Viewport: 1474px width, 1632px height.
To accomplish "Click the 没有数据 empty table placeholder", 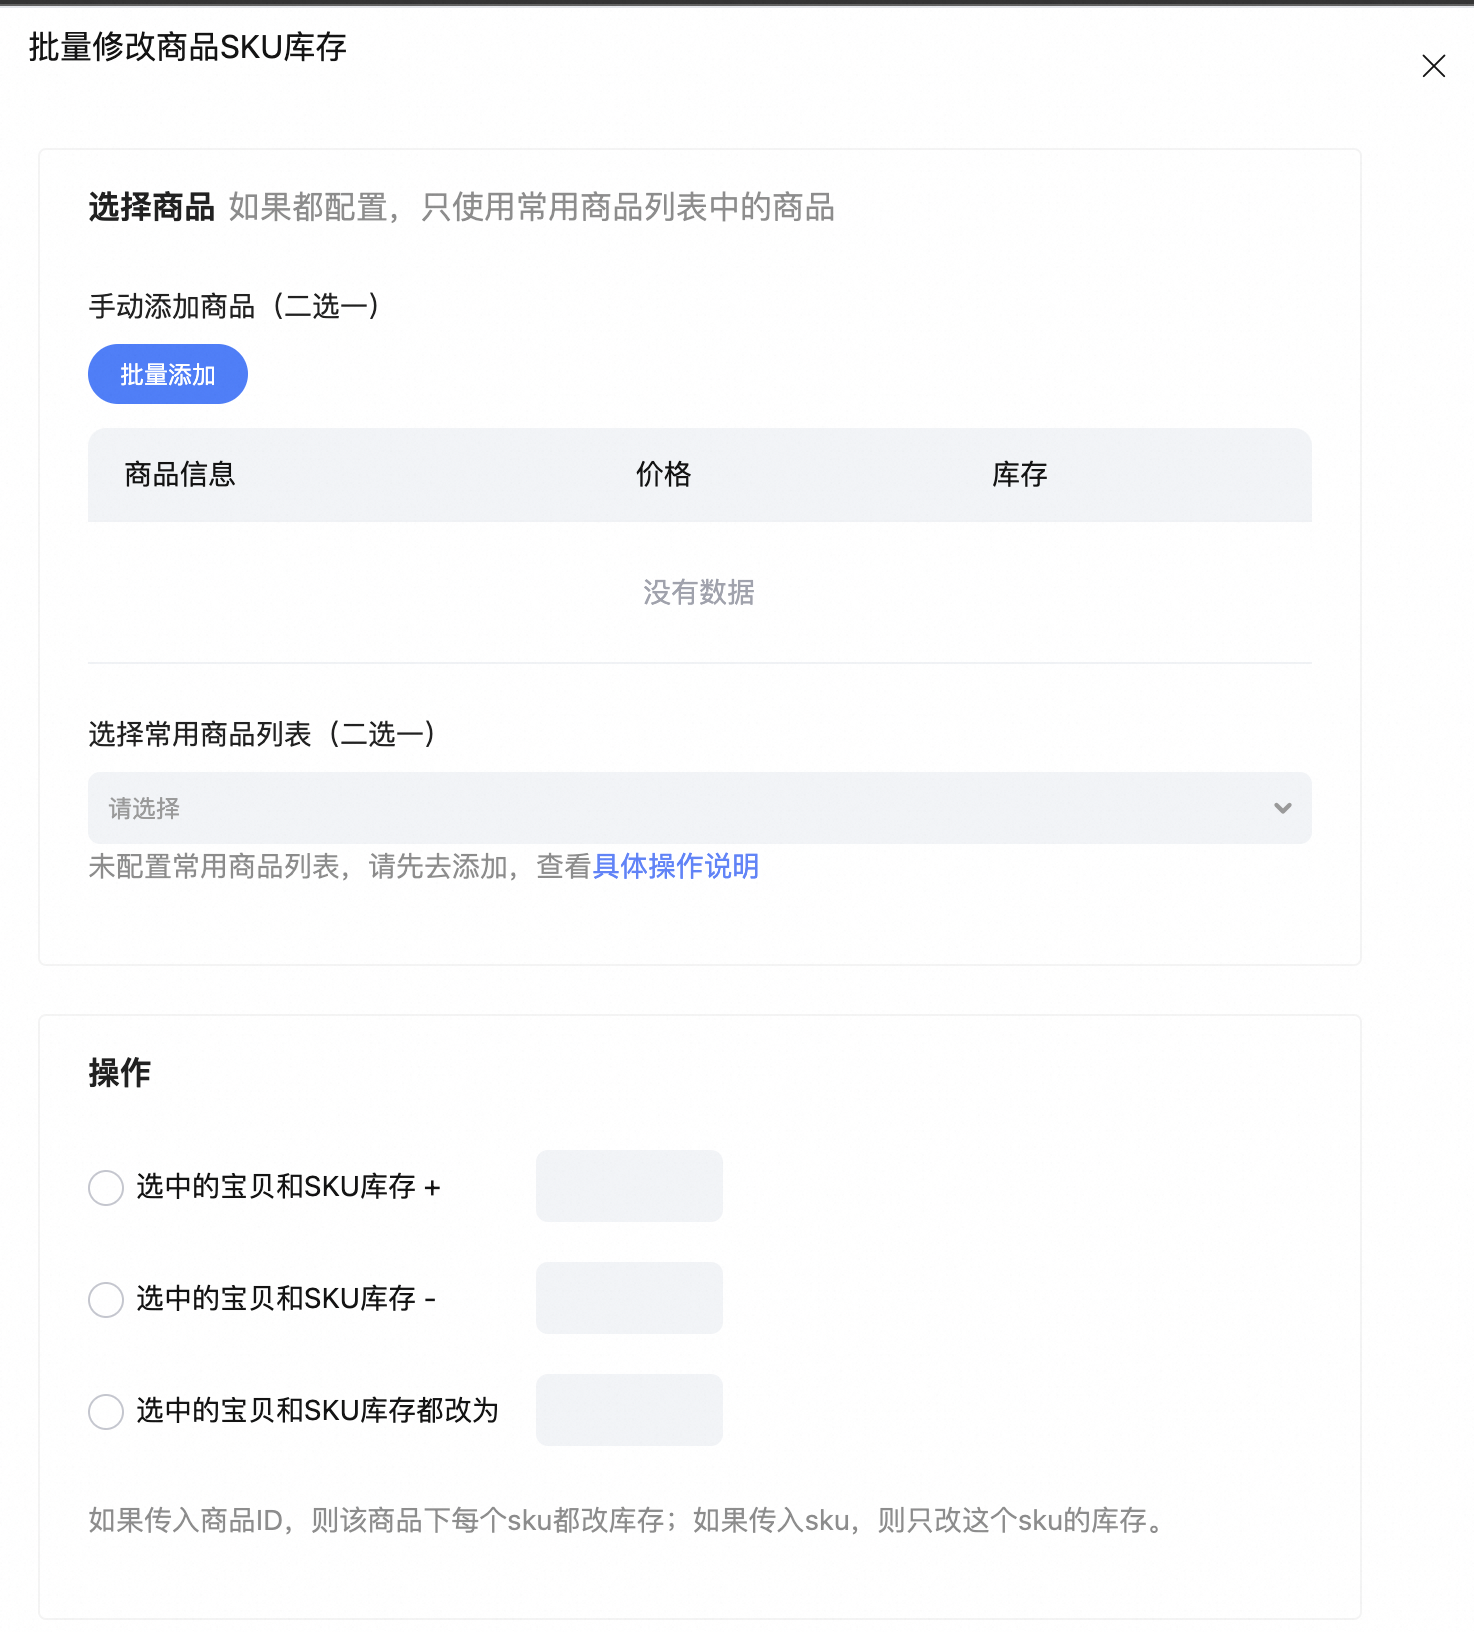I will click(x=699, y=592).
